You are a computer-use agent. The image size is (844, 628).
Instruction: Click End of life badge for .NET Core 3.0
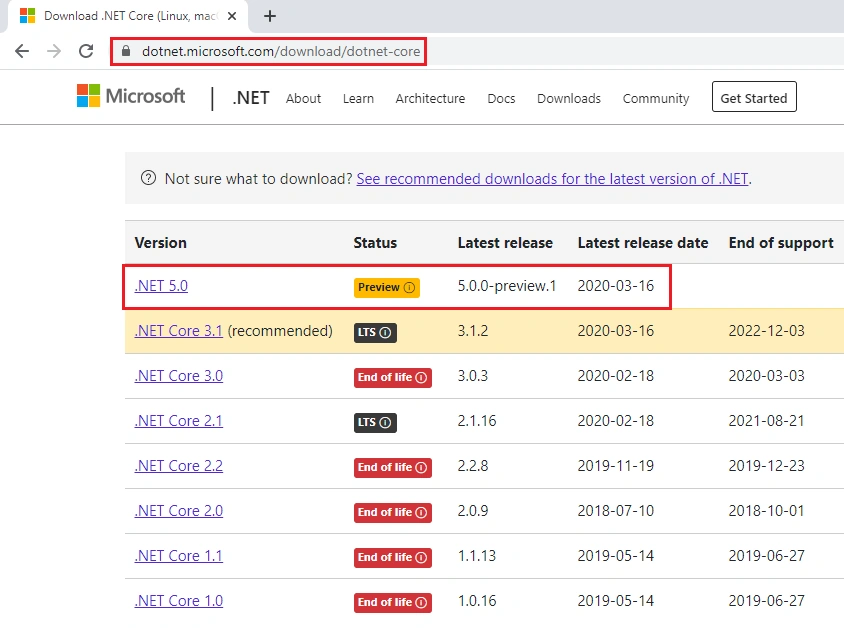coord(392,377)
